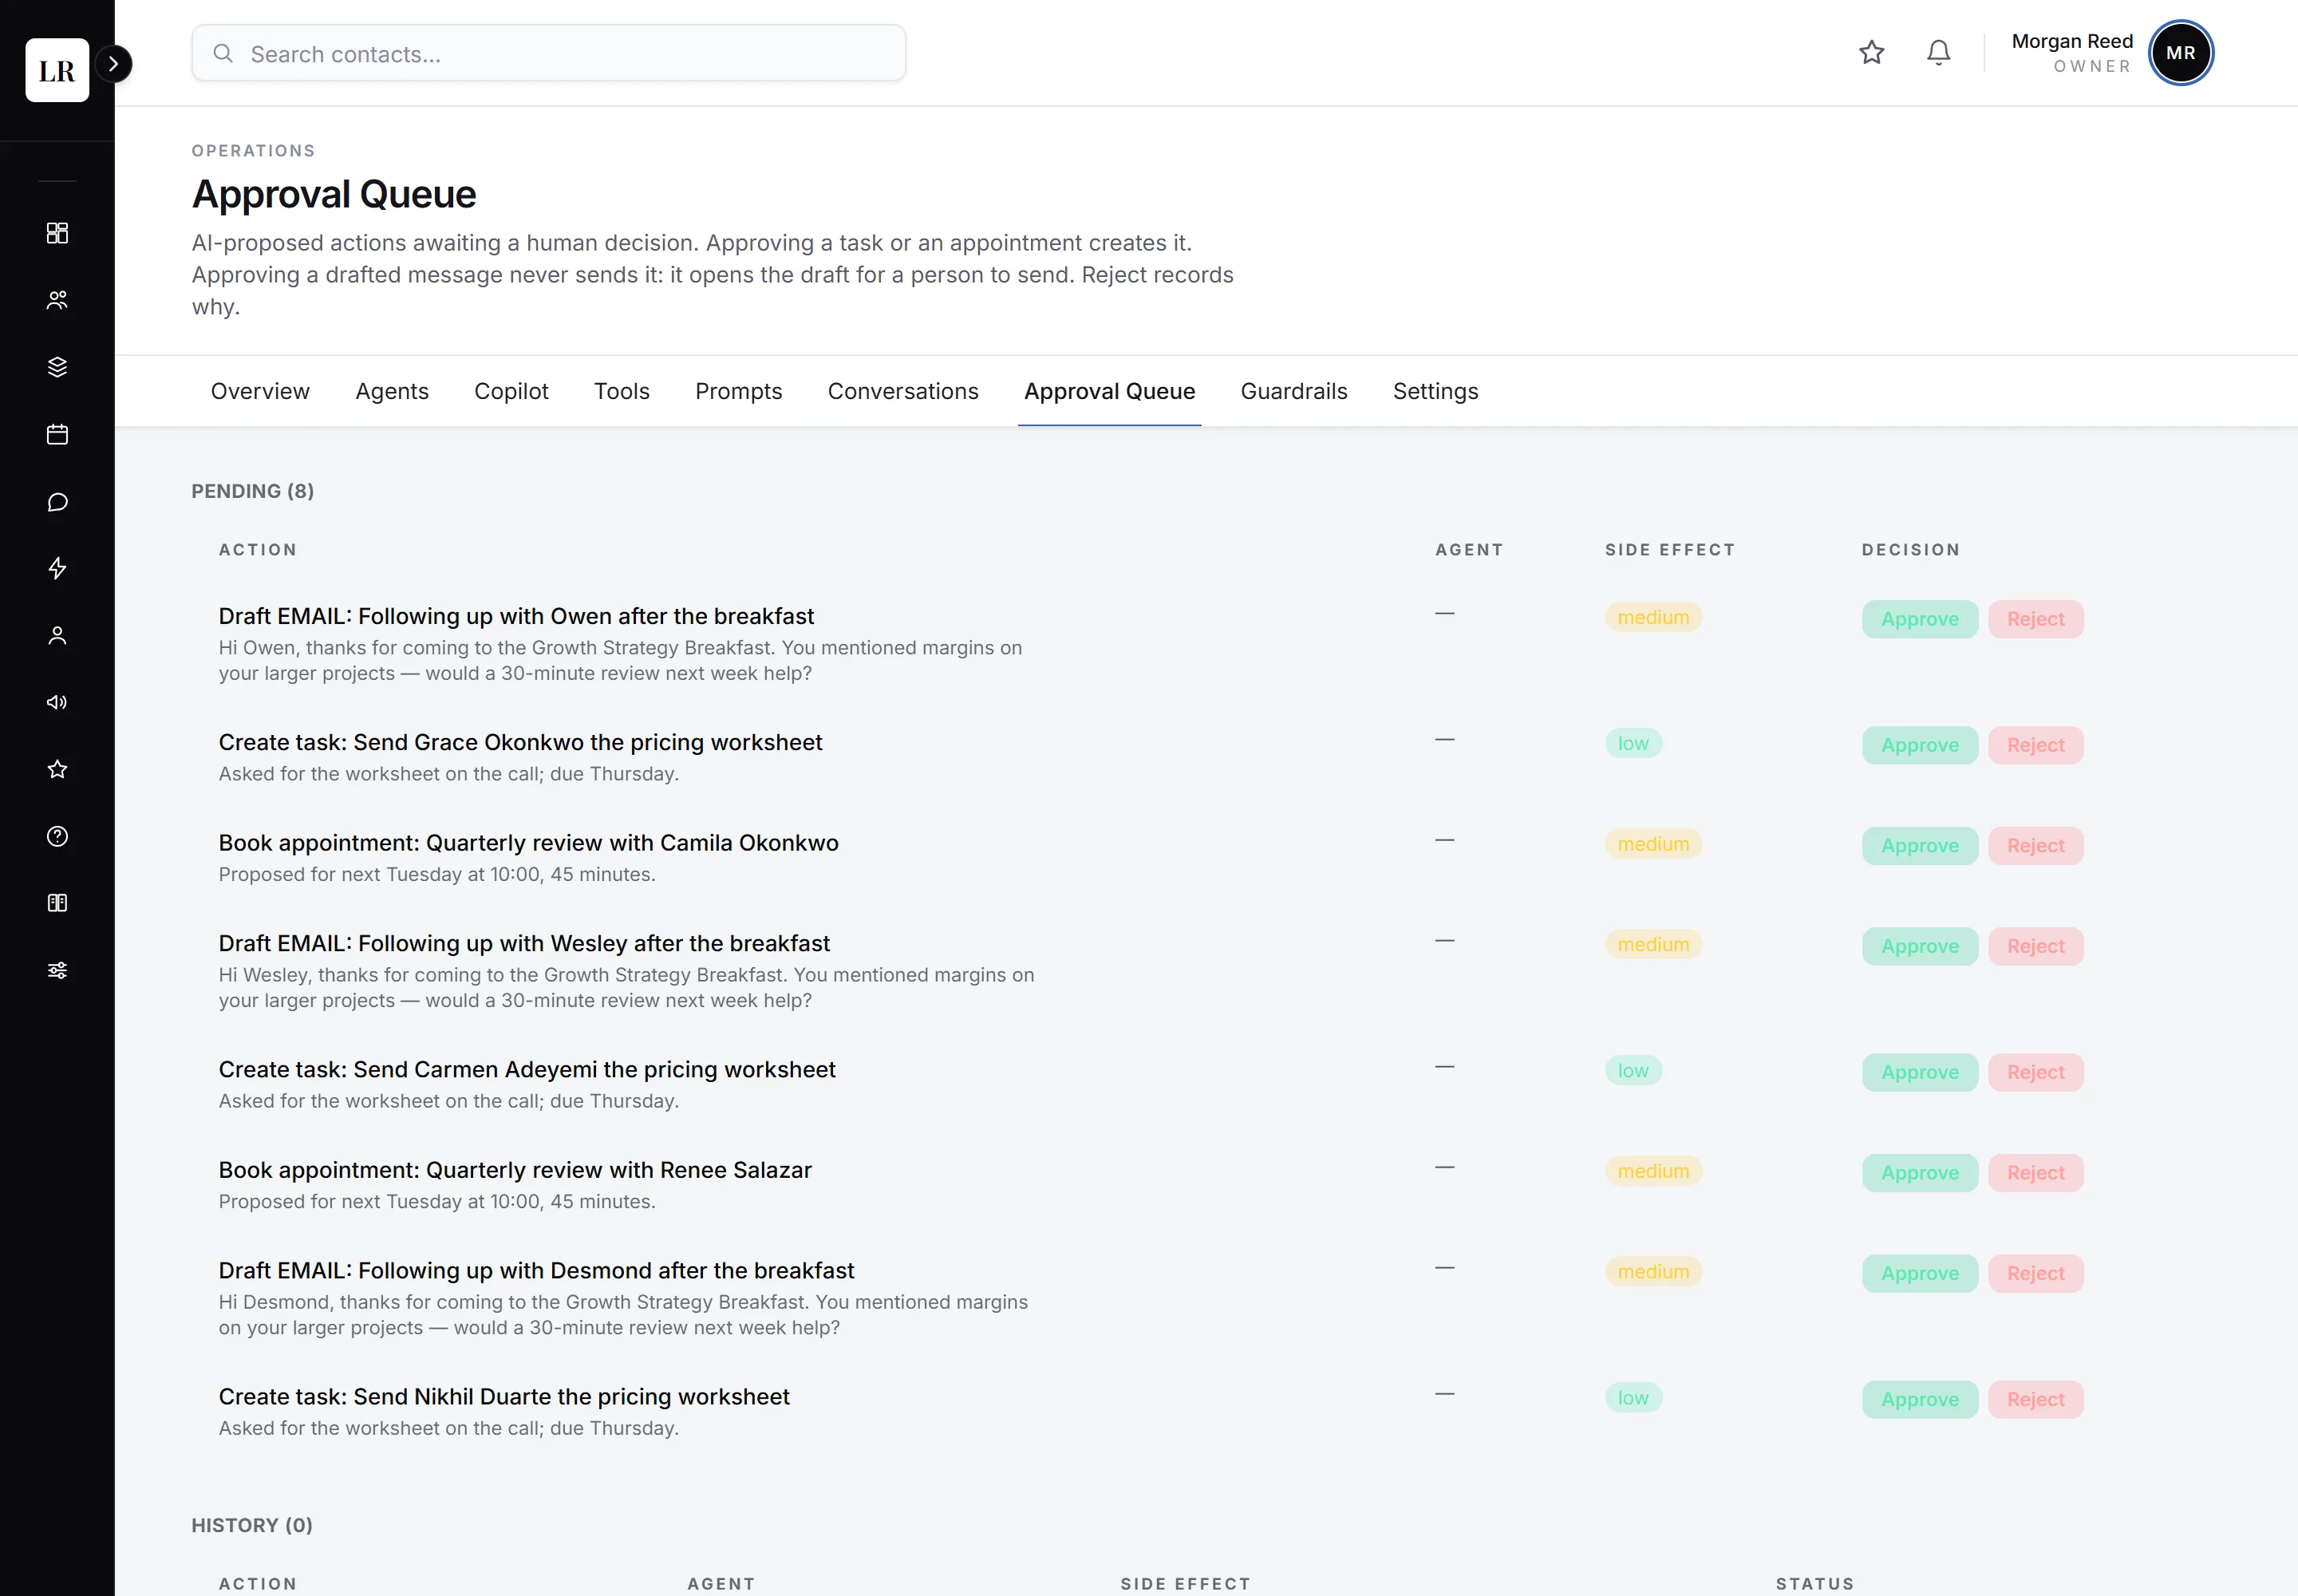Switch to the Guardrails tab
This screenshot has width=2298, height=1596.
tap(1293, 391)
